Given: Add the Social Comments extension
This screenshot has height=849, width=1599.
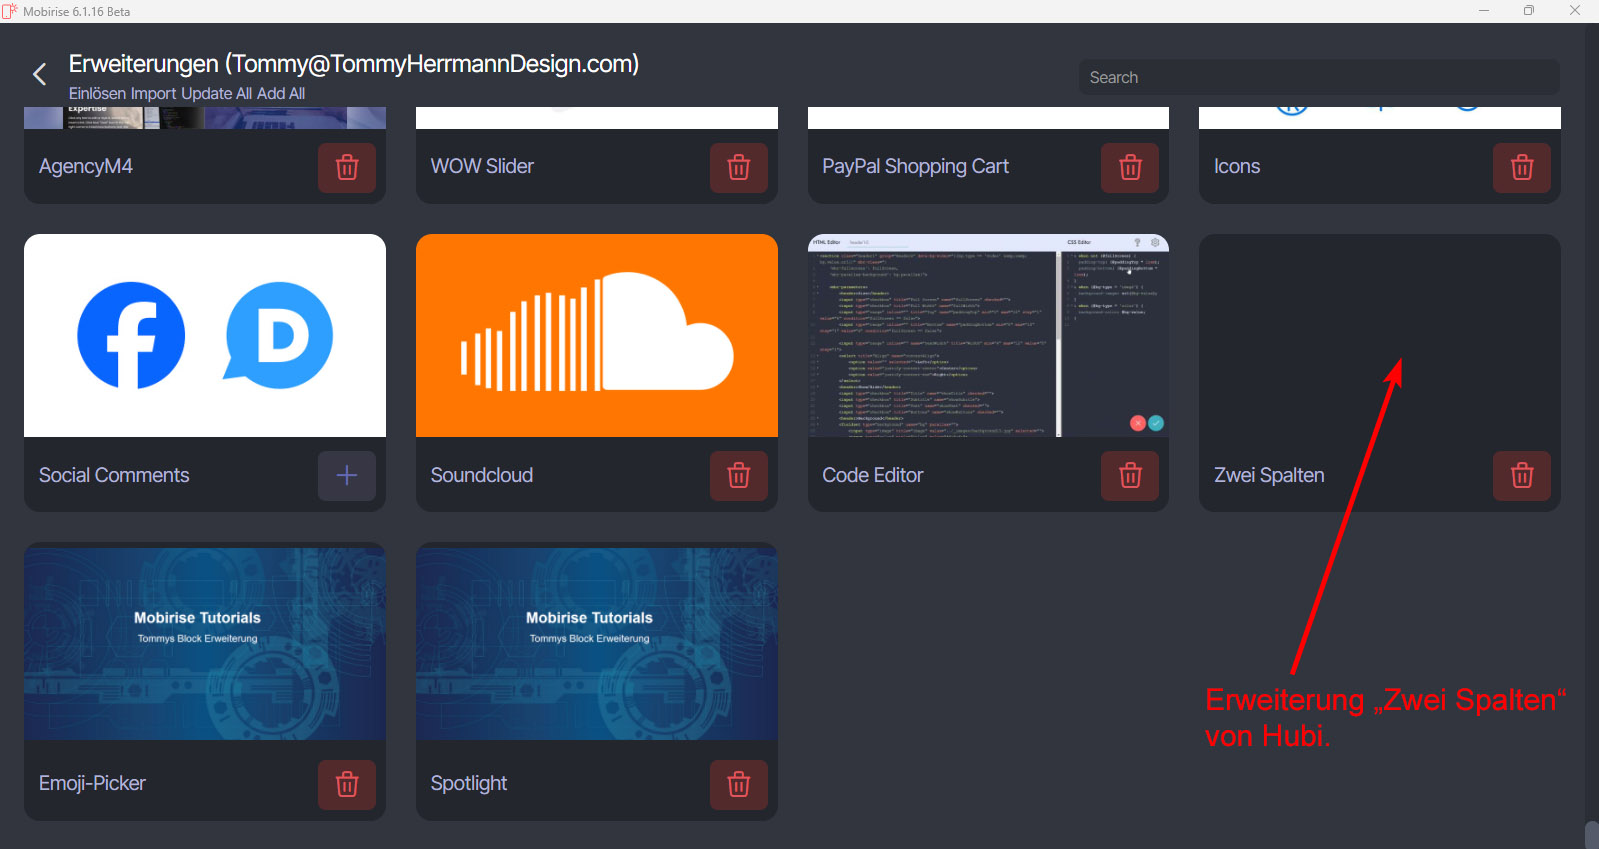Looking at the screenshot, I should [347, 475].
